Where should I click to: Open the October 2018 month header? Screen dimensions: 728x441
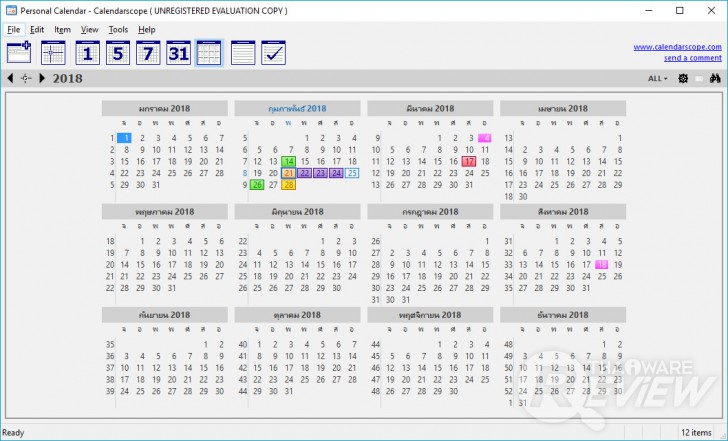(298, 315)
